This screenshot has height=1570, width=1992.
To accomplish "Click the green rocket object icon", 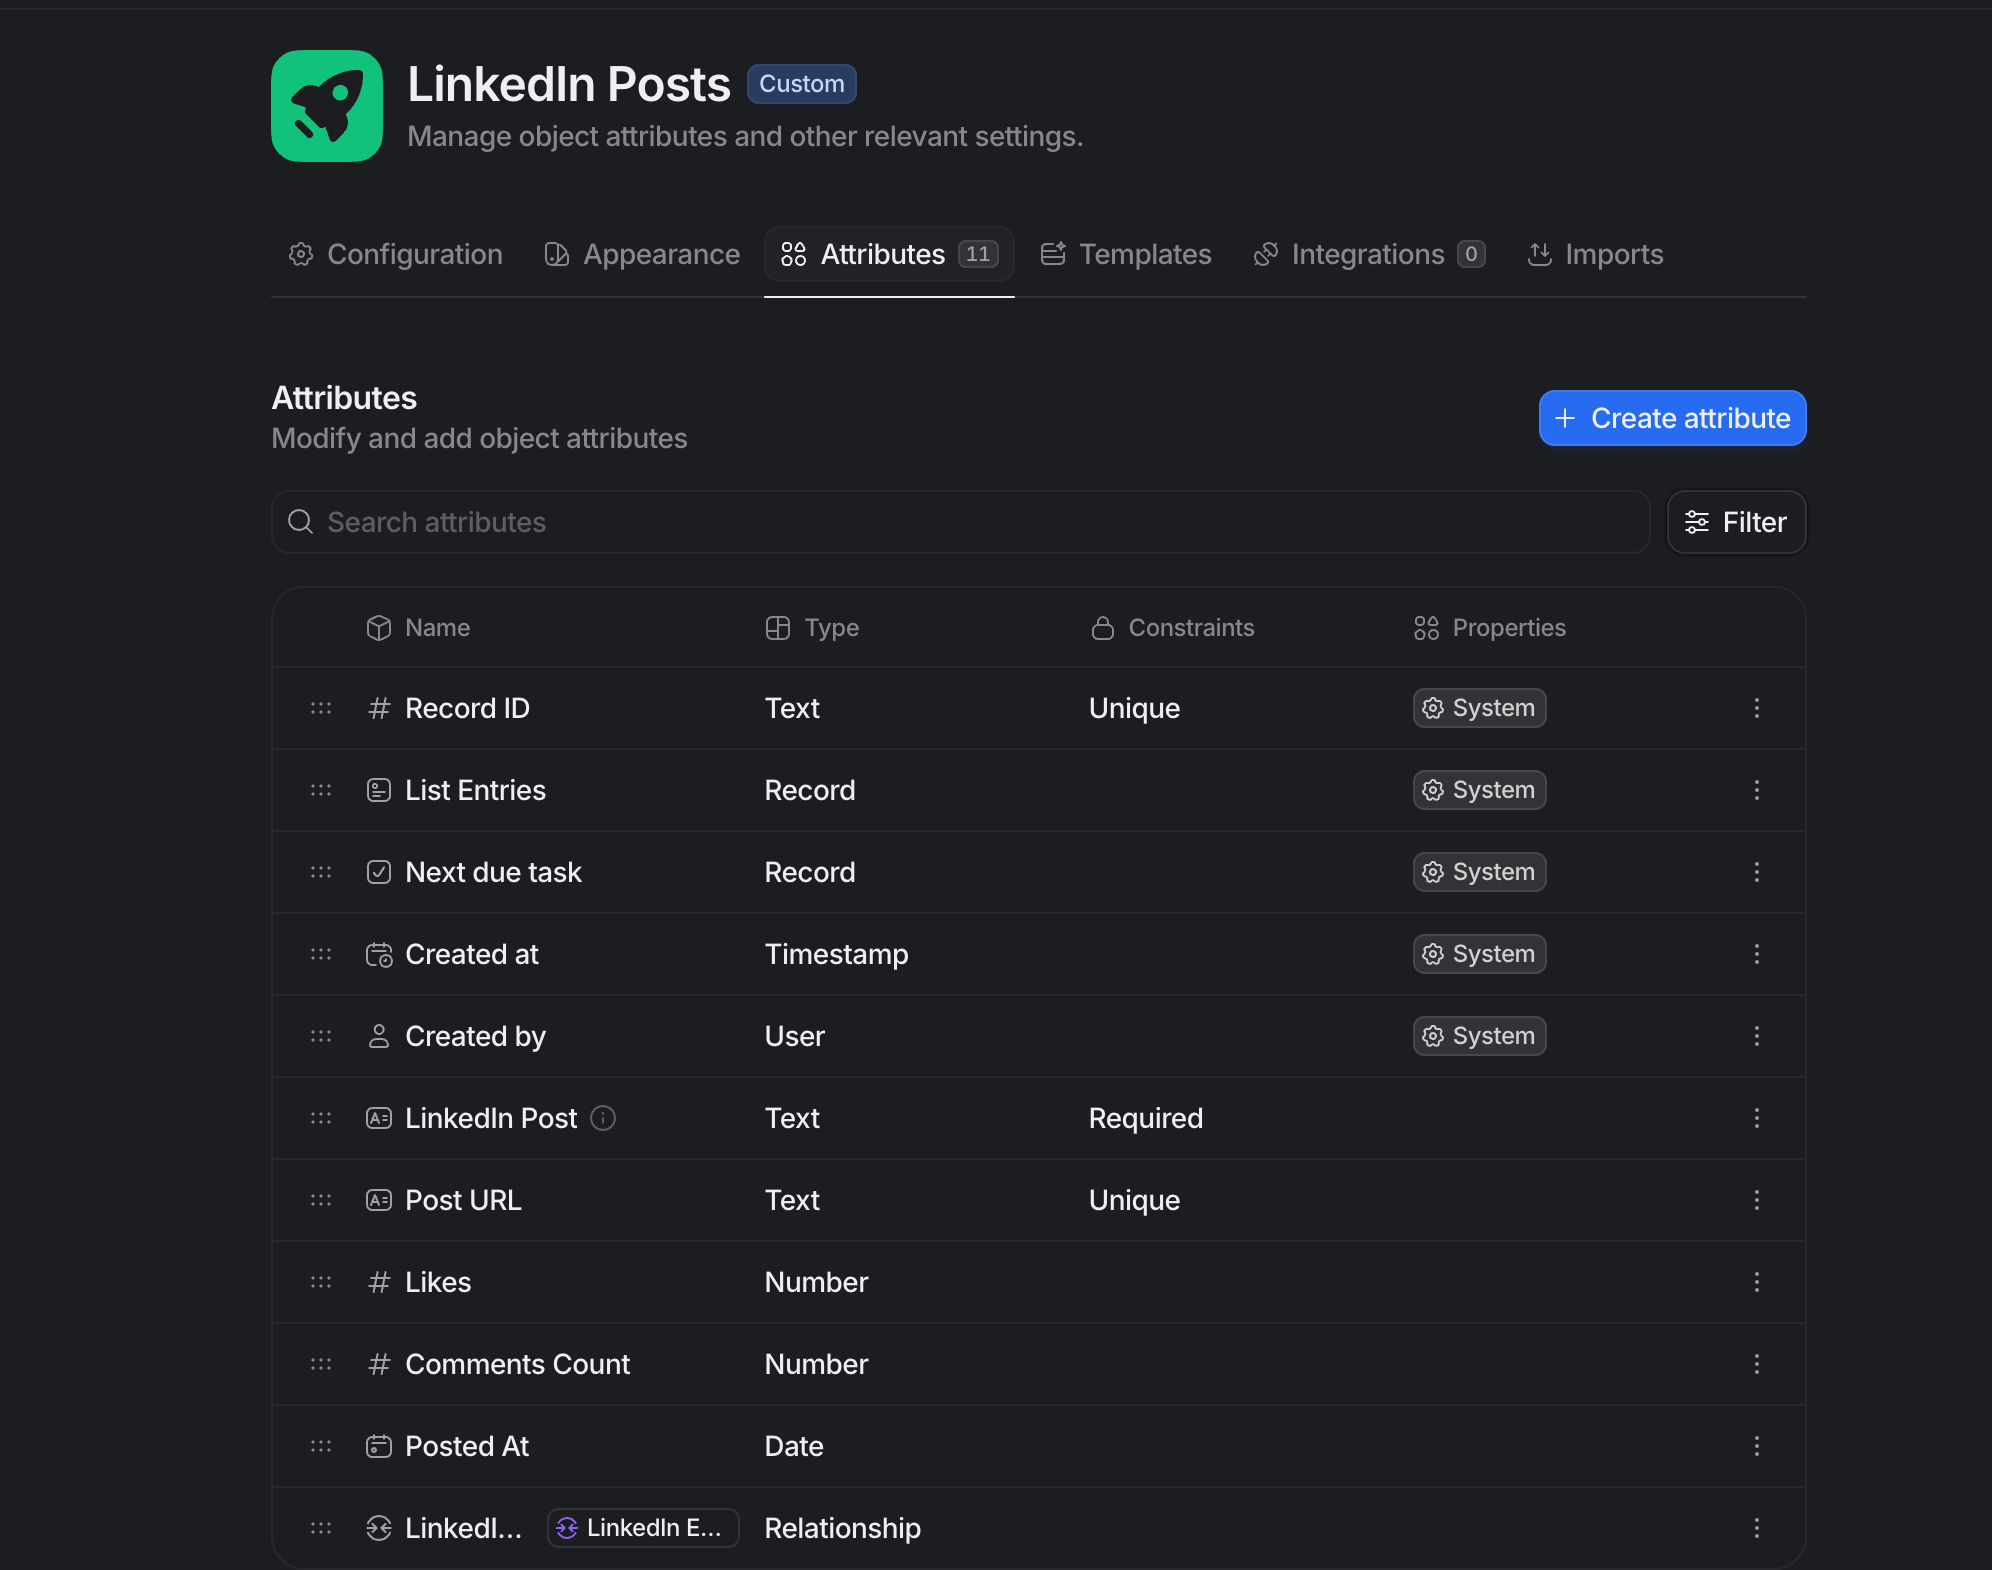I will pyautogui.click(x=327, y=106).
